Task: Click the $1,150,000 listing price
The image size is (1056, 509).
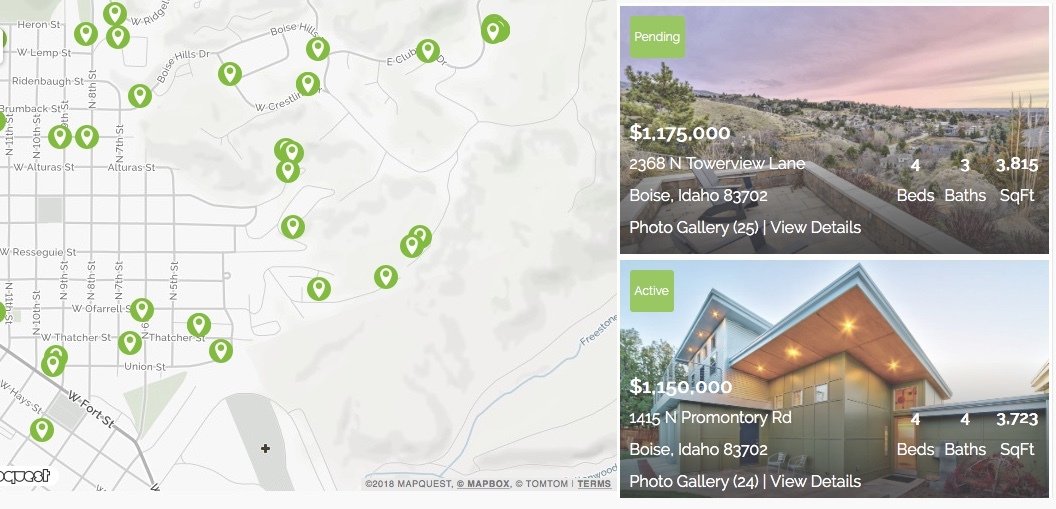Action: (680, 386)
